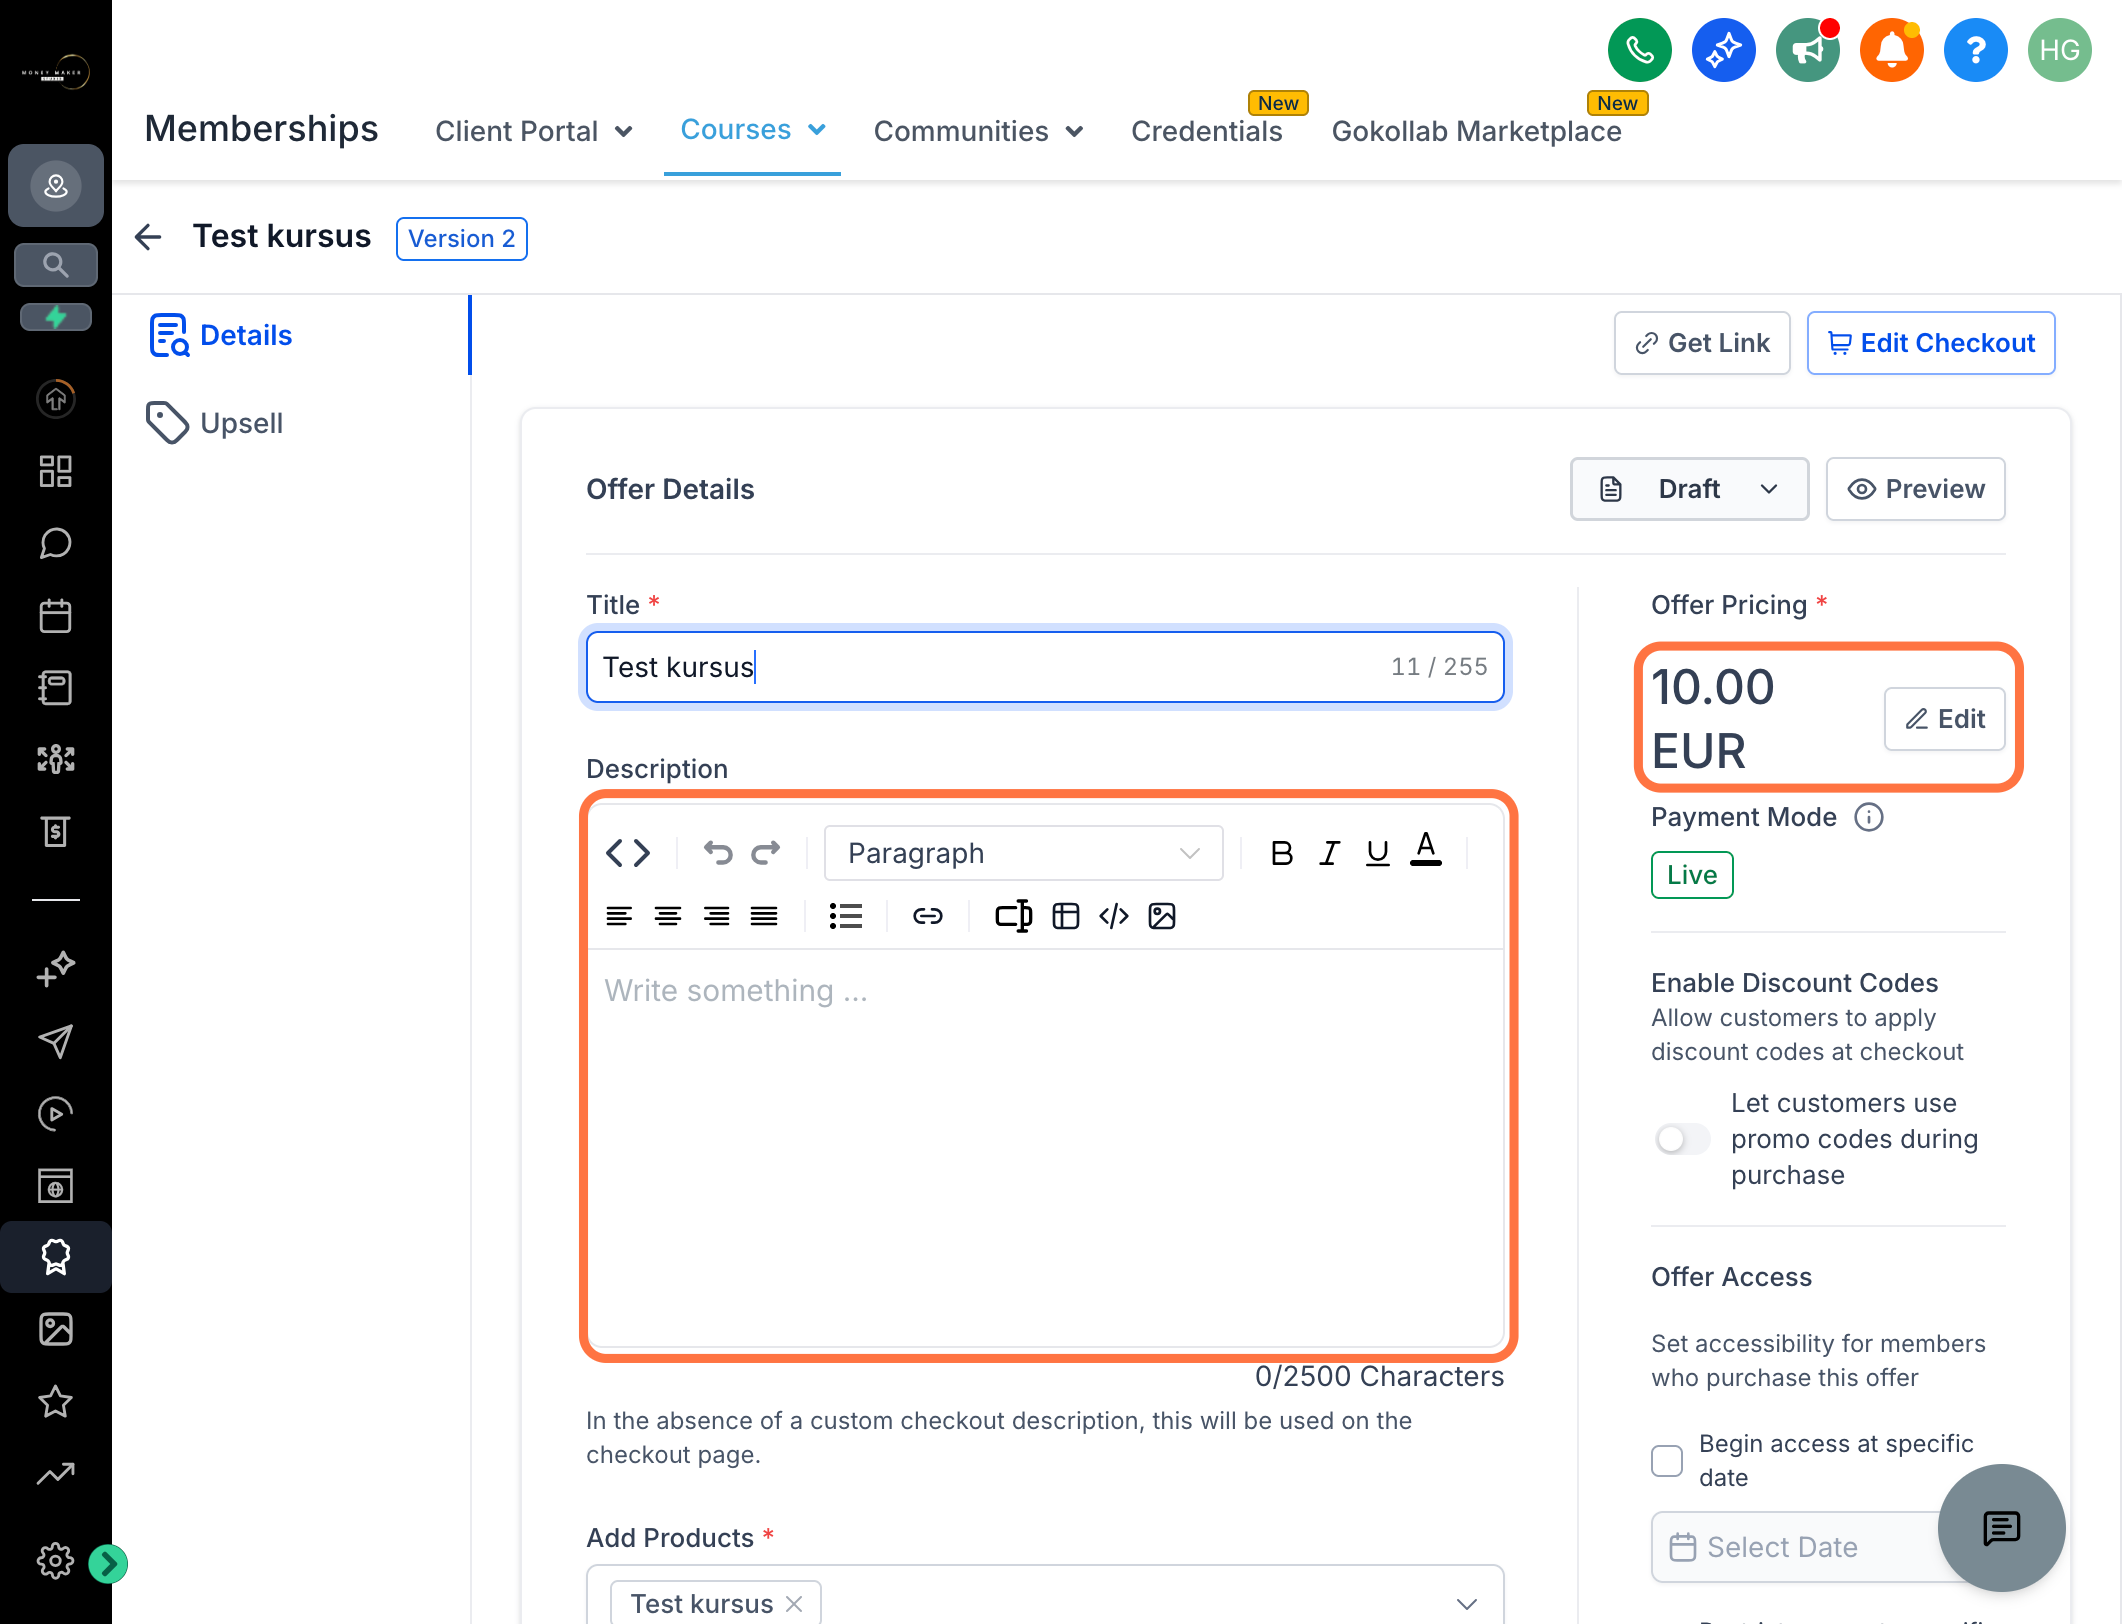Open the megaphone announcements icon
The height and width of the screenshot is (1624, 2122).
coord(1807,50)
